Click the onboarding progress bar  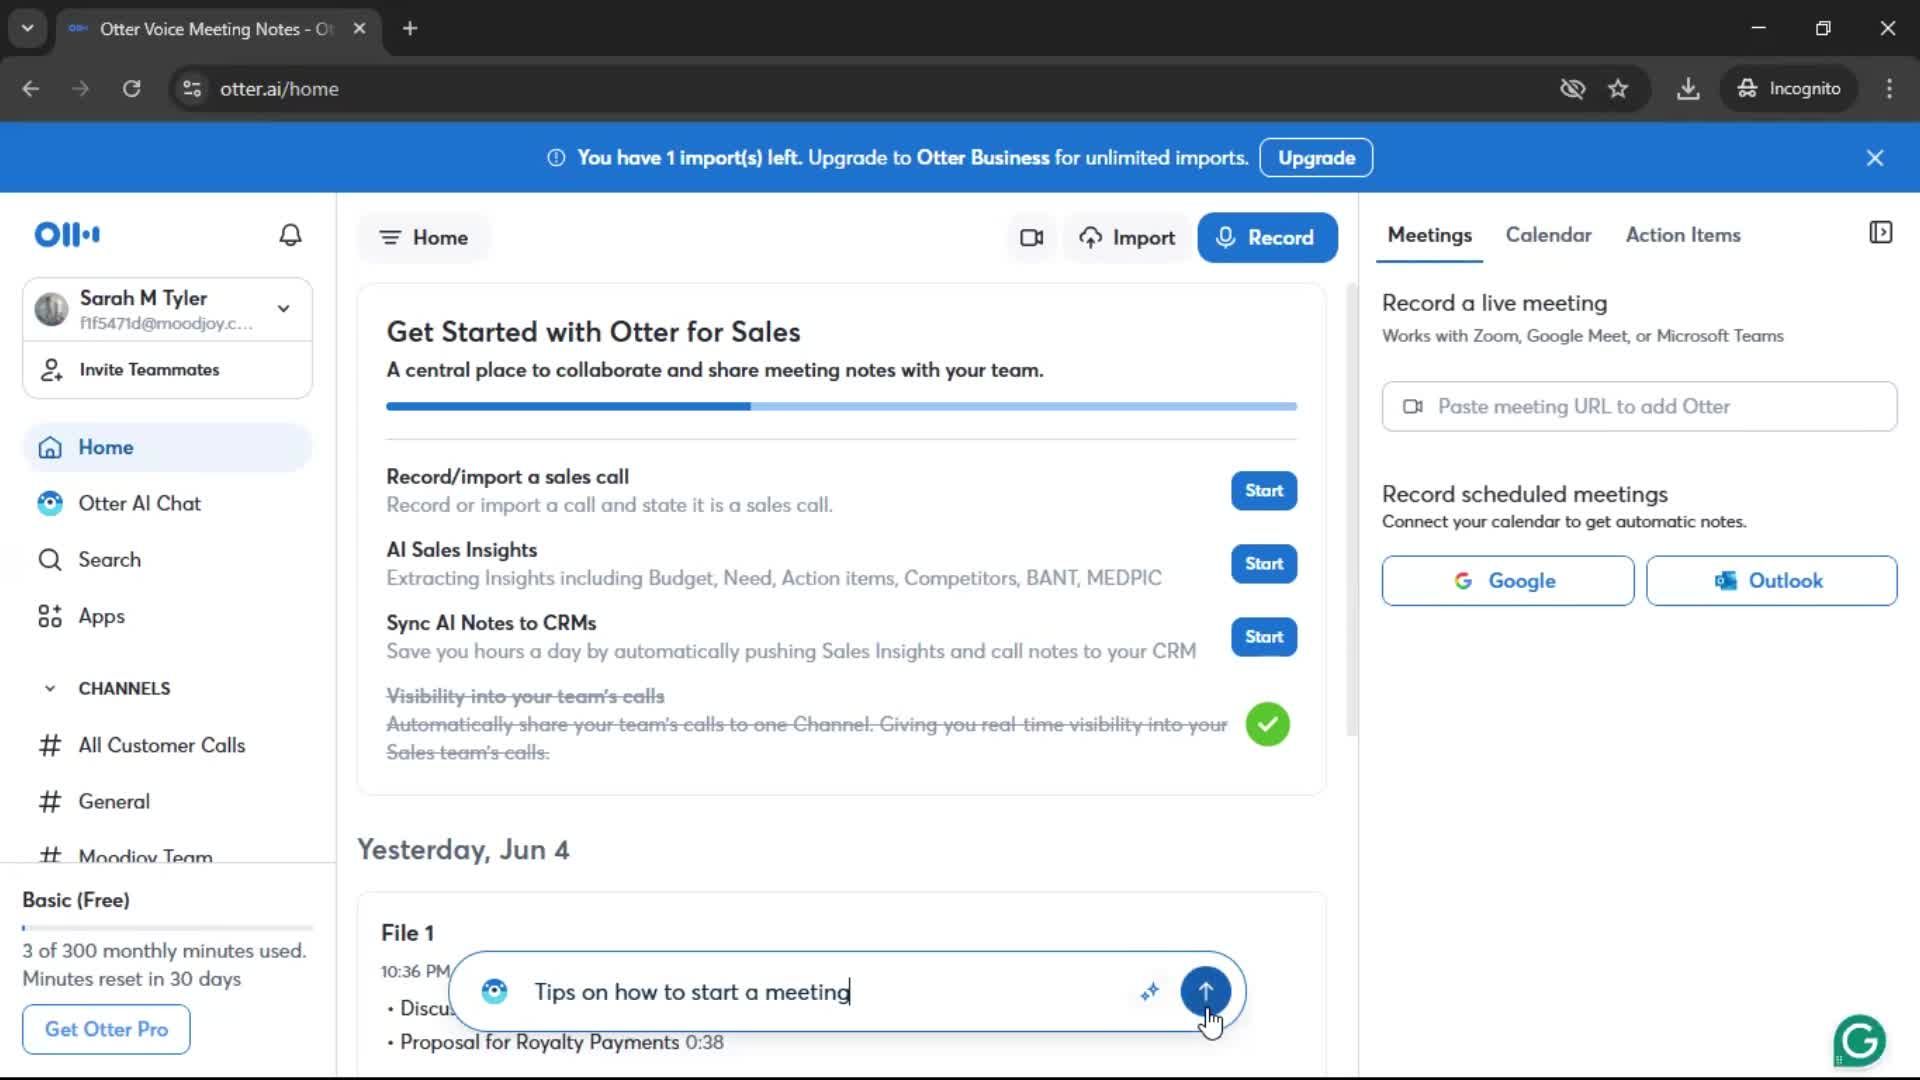tap(841, 407)
